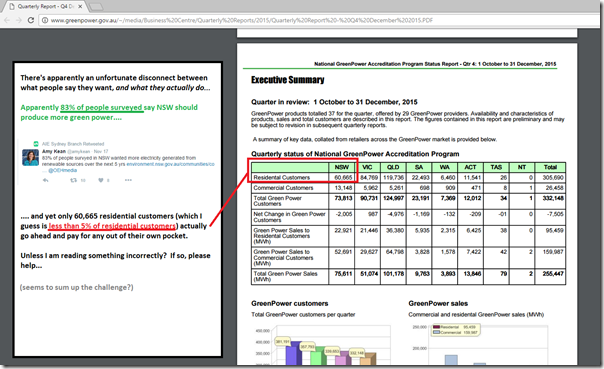Click the Total Green Power Customers row label

pyautogui.click(x=277, y=201)
